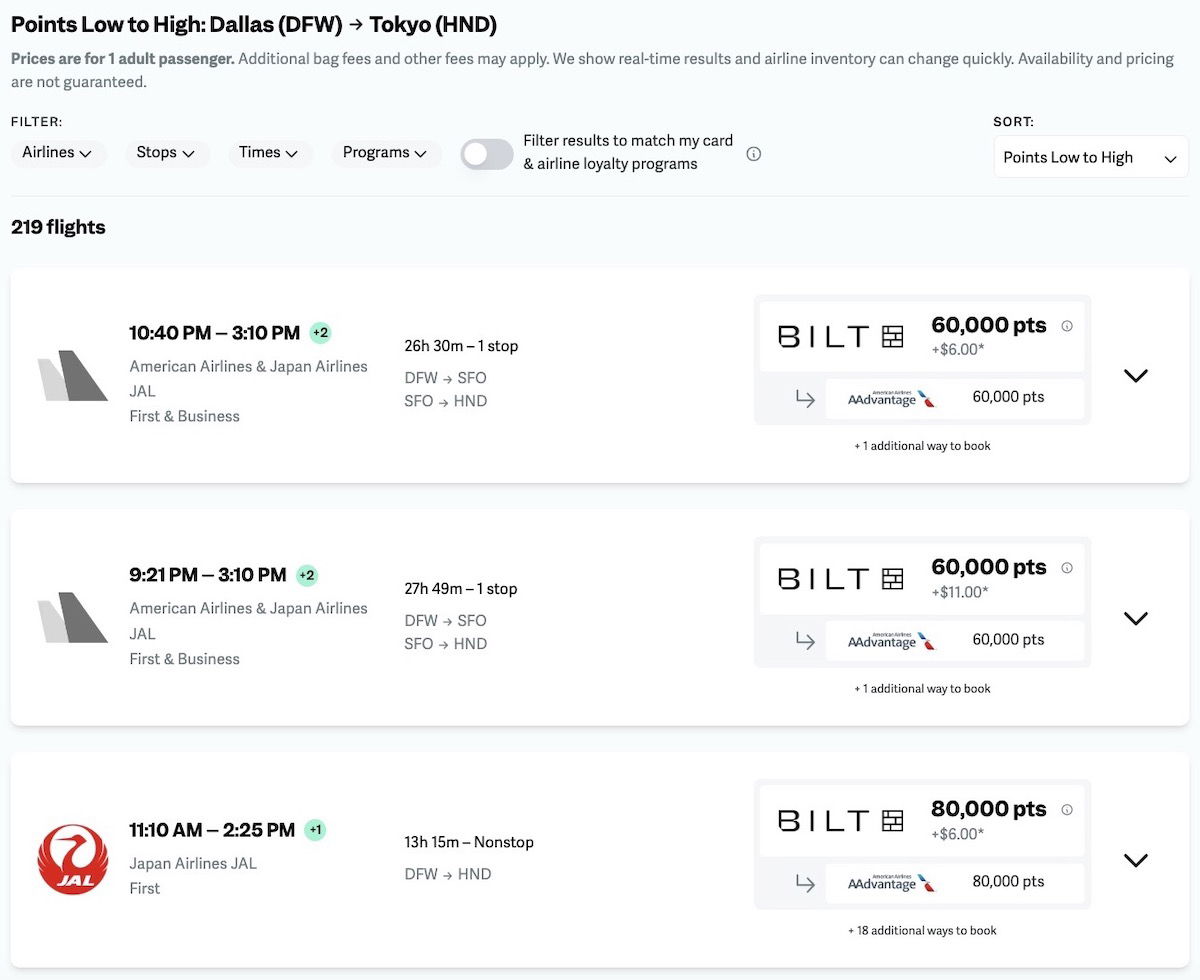Screen dimensions: 1200x980
Task: Click airline tail logo of 9:21 PM flight
Action: (x=72, y=618)
